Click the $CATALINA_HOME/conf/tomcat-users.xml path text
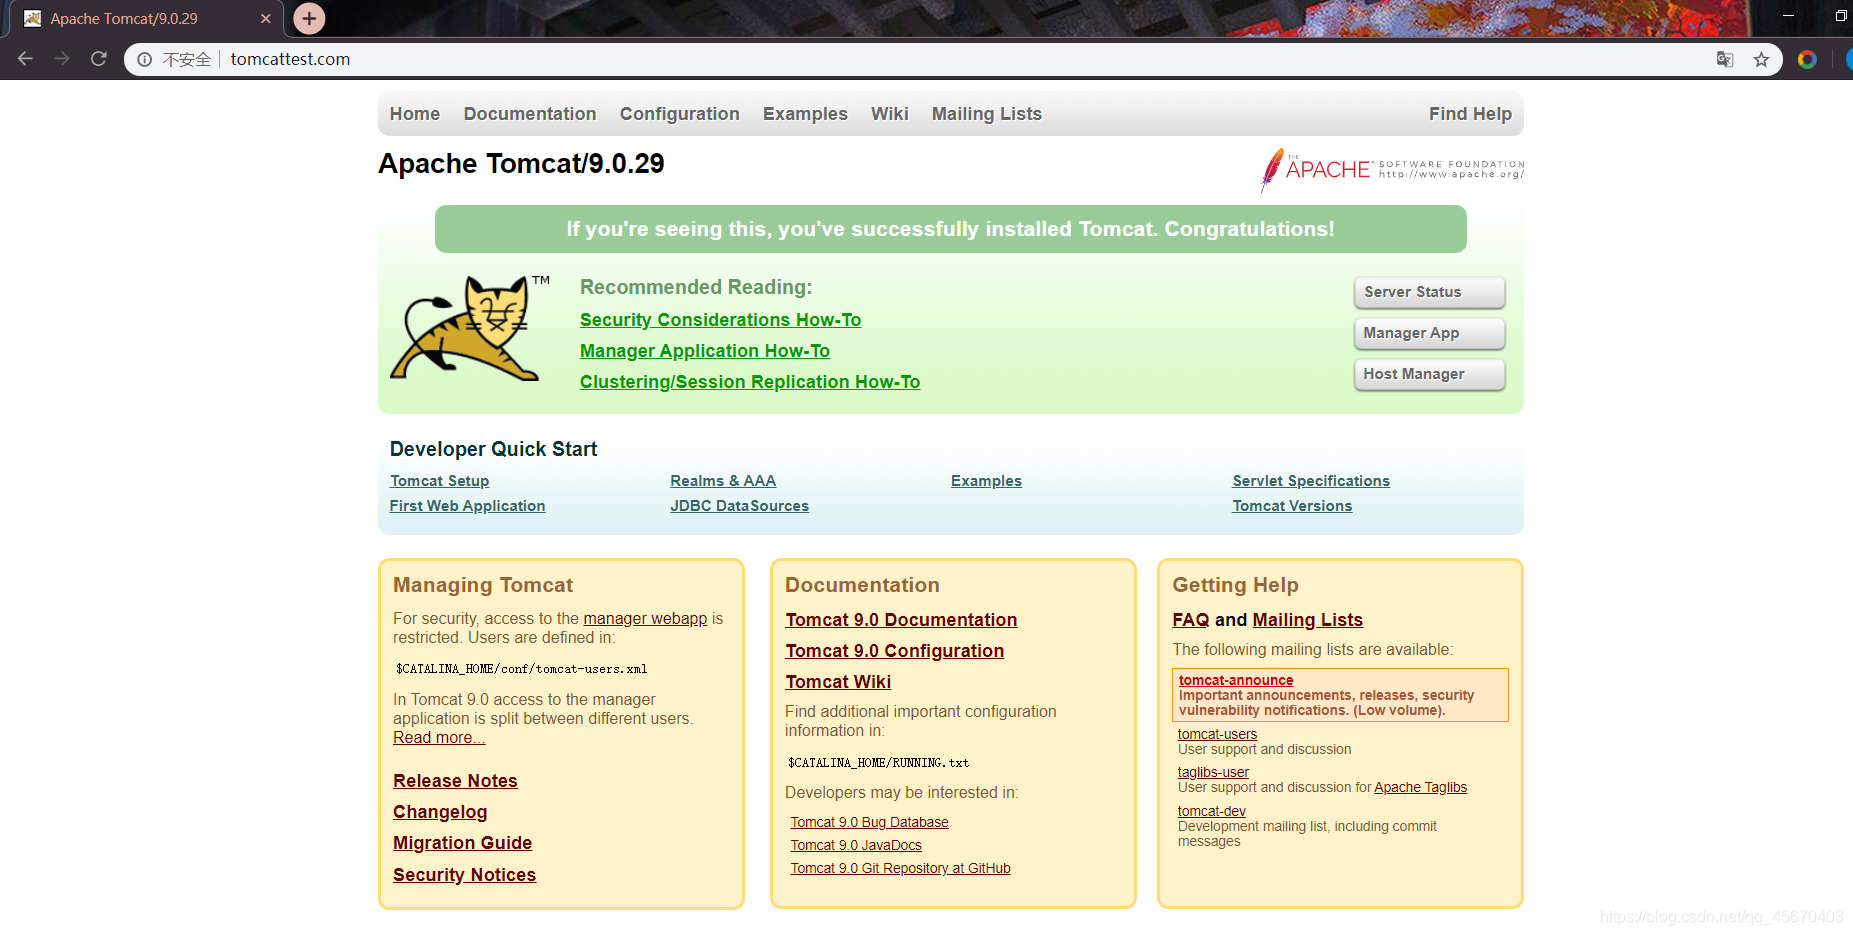Viewport: 1853px width, 935px height. [521, 669]
